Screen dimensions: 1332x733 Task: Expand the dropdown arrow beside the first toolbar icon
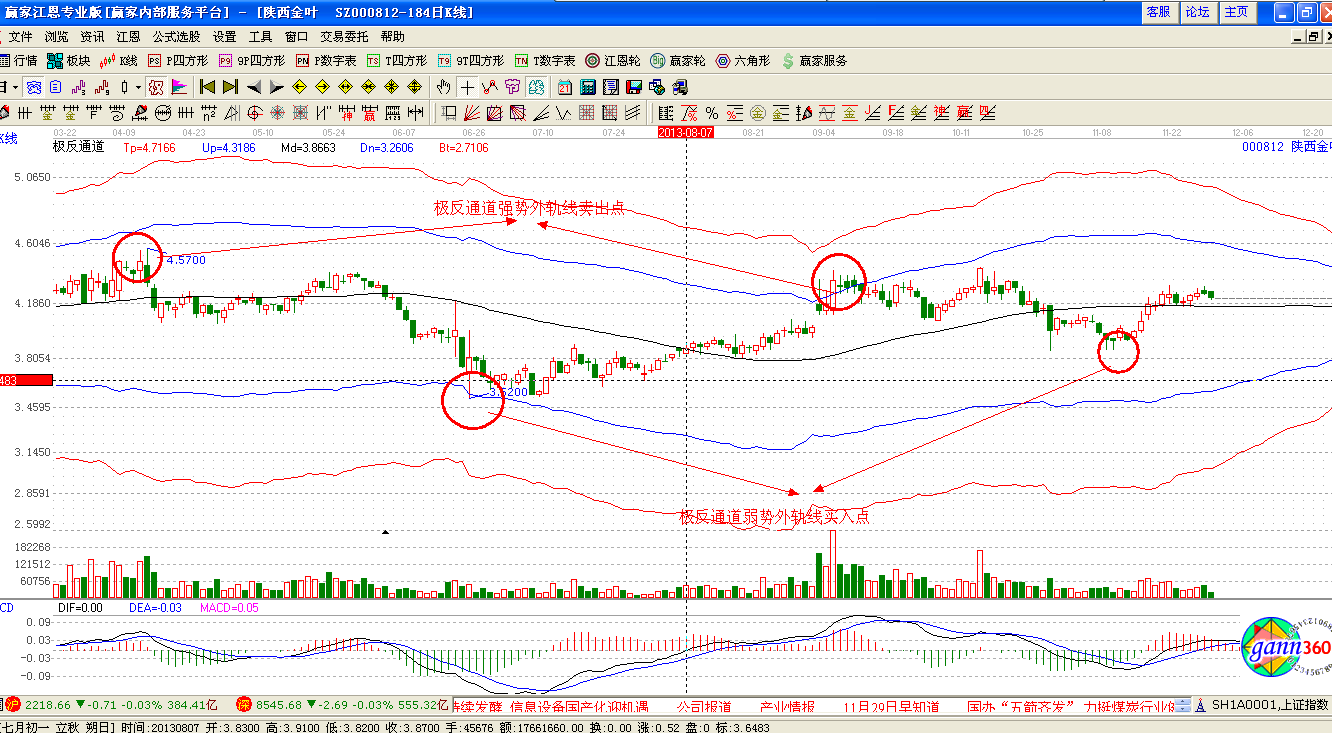pyautogui.click(x=16, y=87)
